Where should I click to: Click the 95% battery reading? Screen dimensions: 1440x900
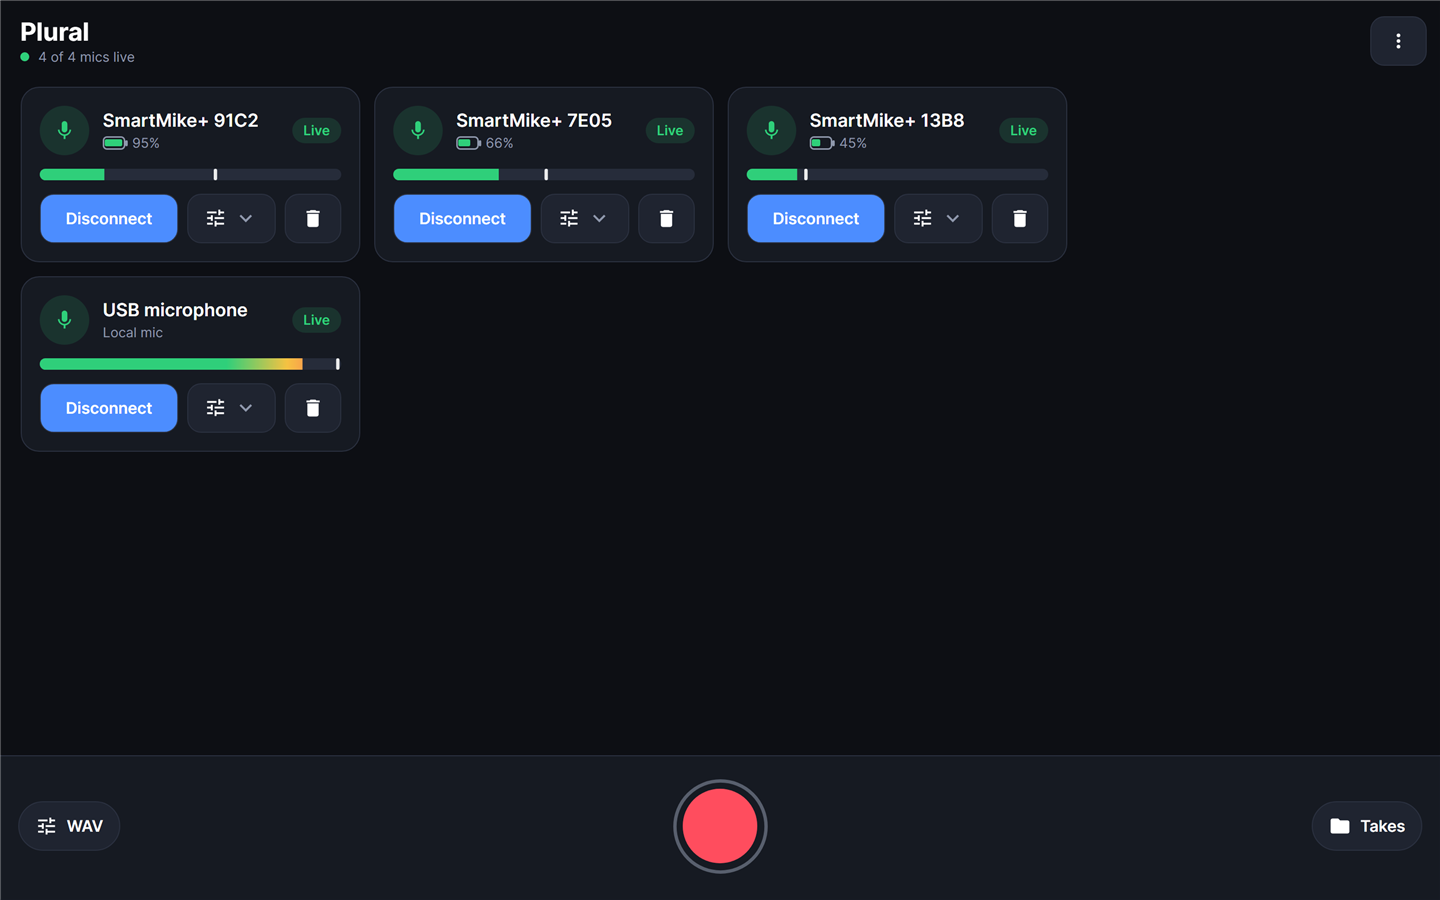(x=146, y=143)
